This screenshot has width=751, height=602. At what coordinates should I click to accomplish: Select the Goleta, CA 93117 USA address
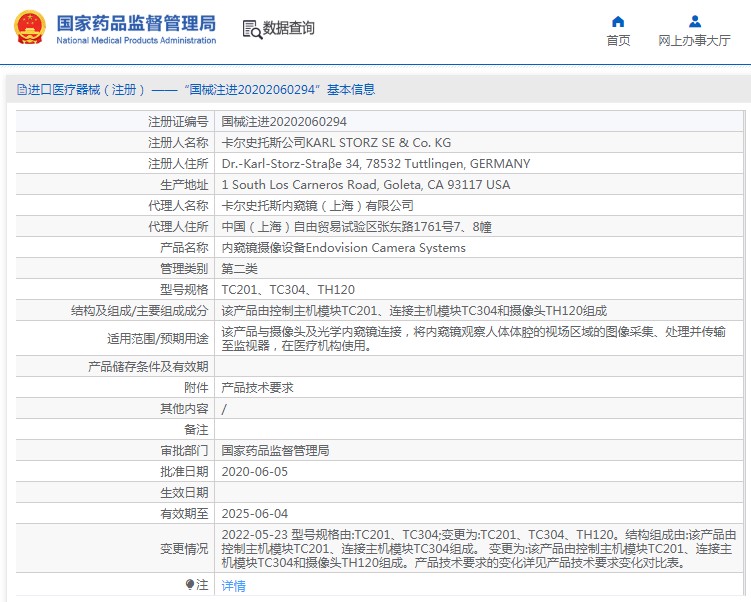pos(366,185)
